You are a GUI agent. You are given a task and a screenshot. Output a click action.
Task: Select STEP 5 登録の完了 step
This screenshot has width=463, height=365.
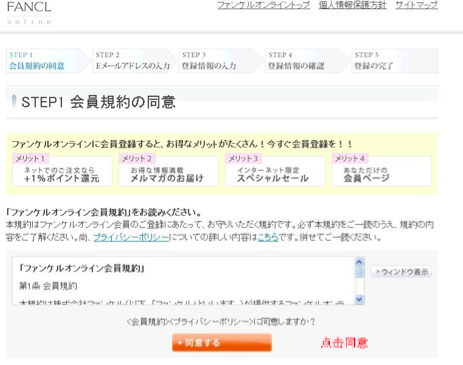(x=395, y=61)
